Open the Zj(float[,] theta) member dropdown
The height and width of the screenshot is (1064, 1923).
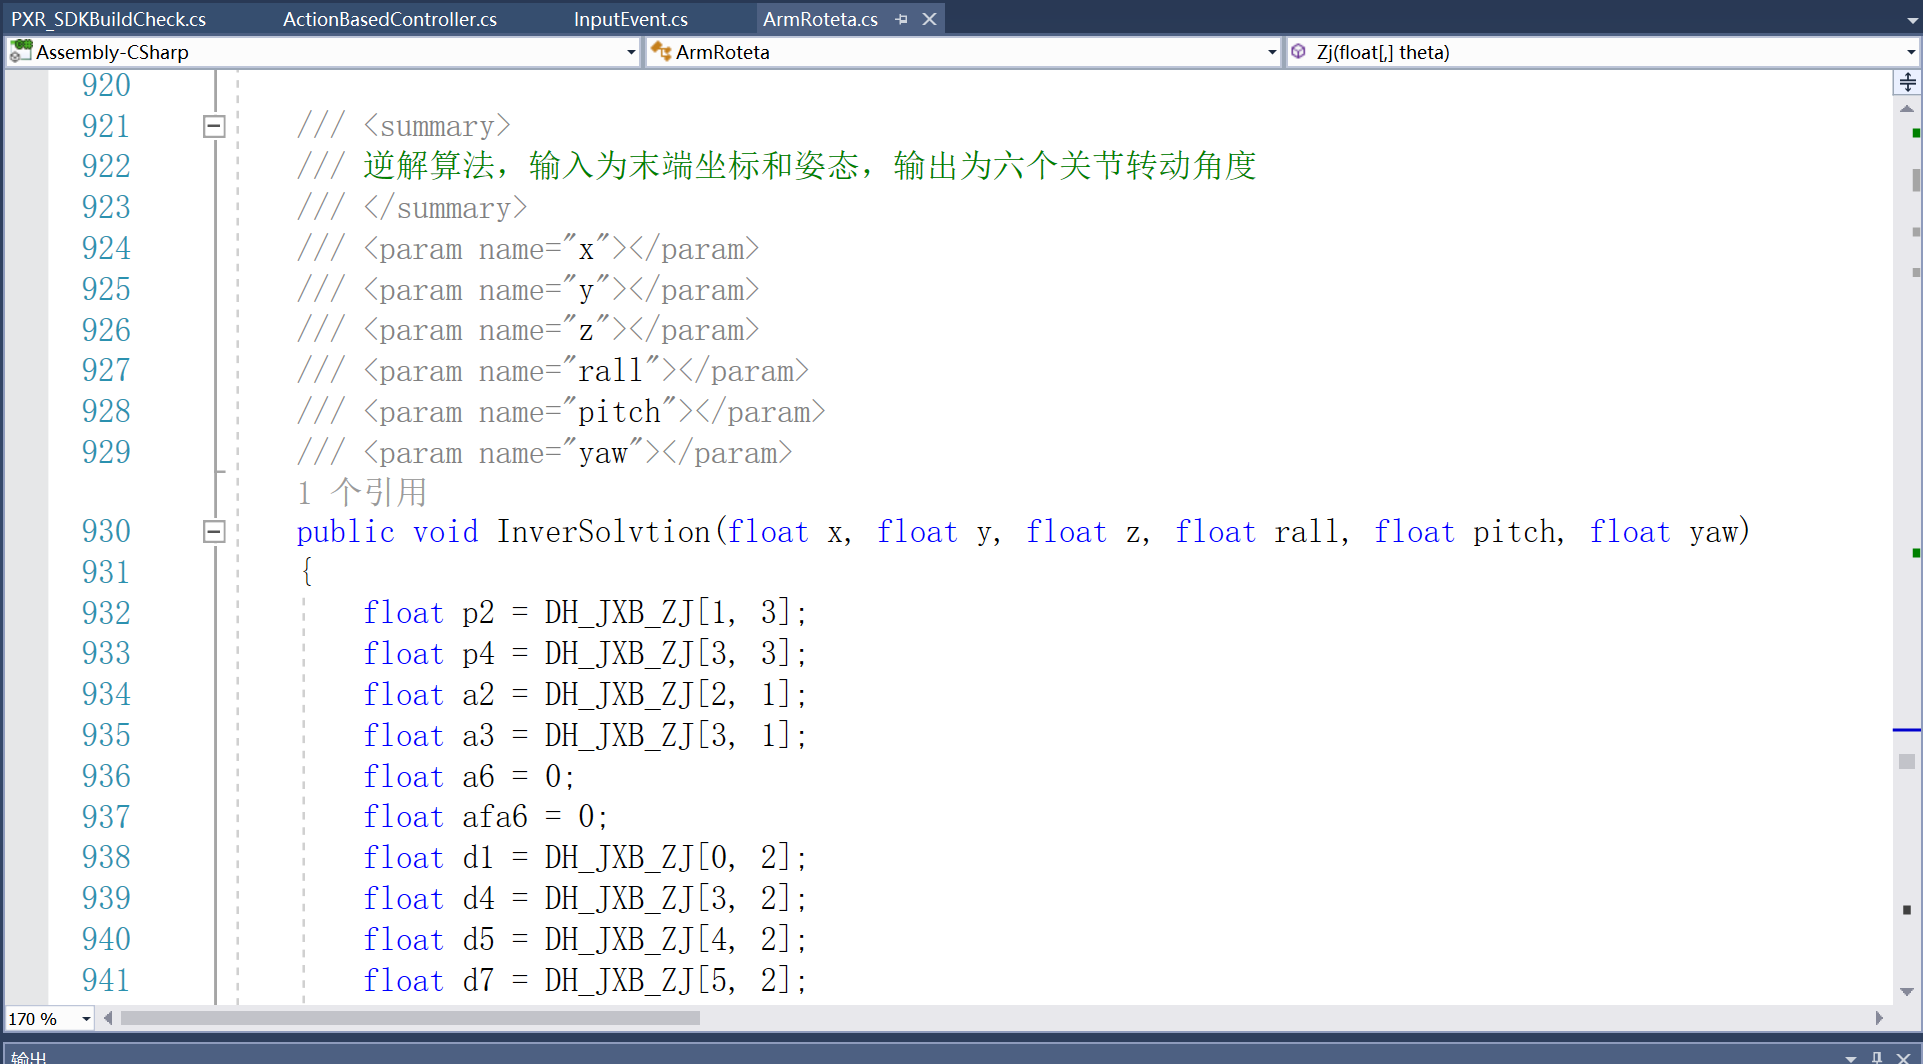(1910, 52)
